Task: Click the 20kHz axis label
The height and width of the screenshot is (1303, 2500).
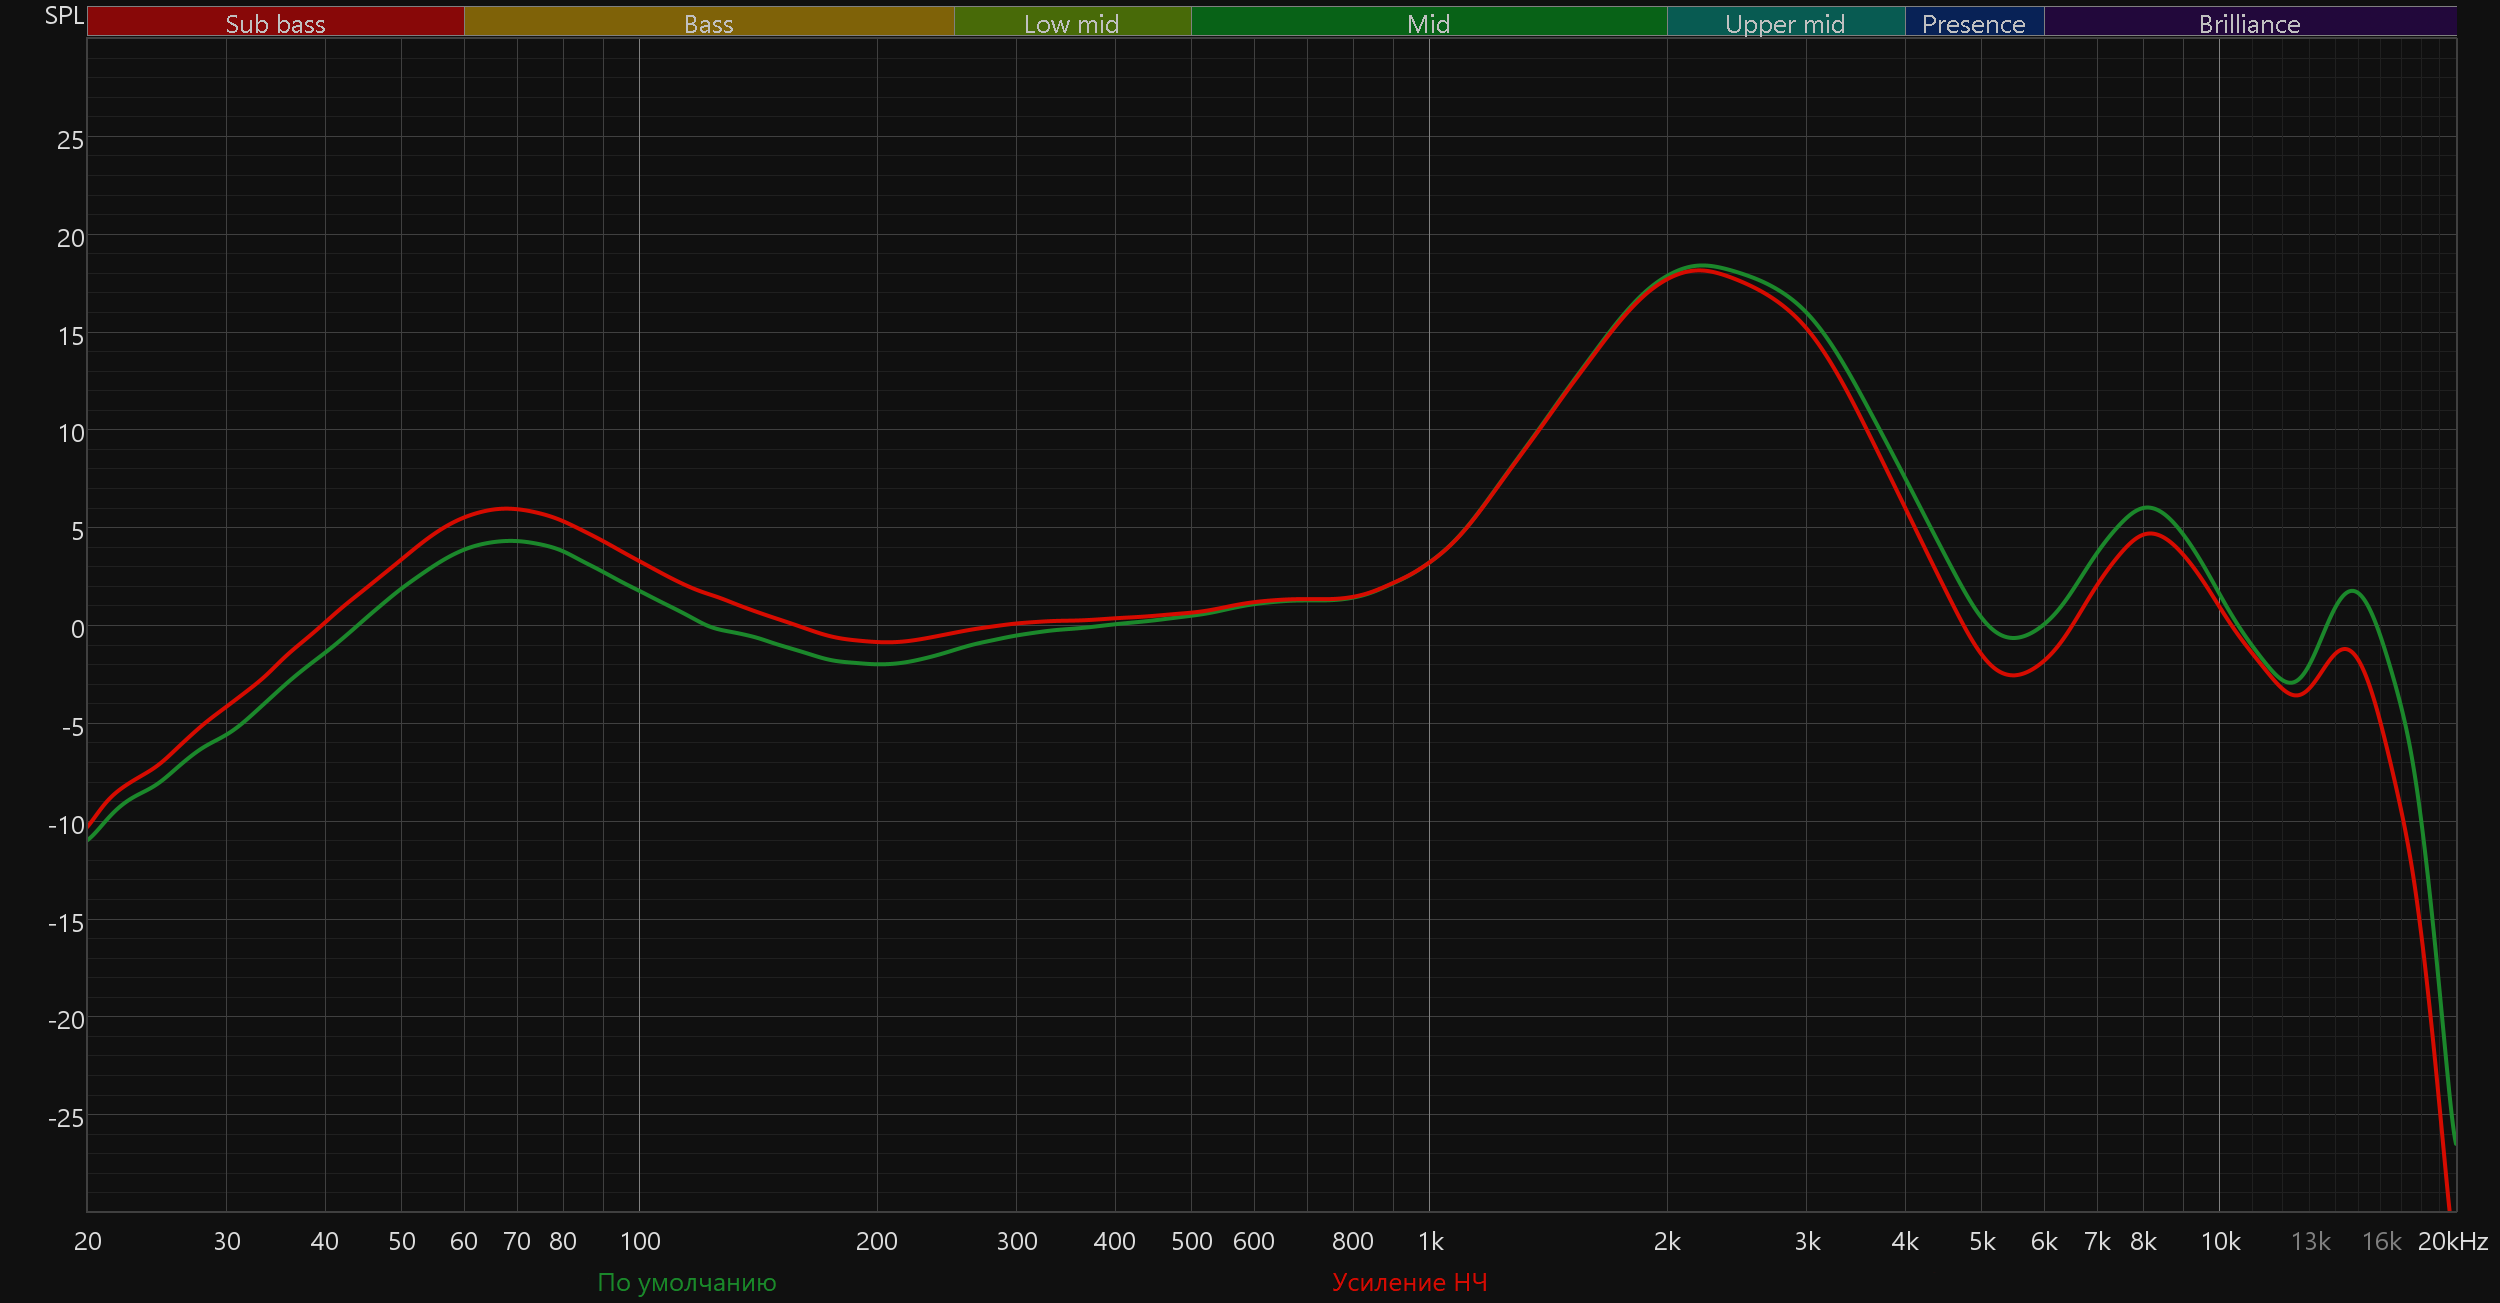Action: click(x=2452, y=1241)
